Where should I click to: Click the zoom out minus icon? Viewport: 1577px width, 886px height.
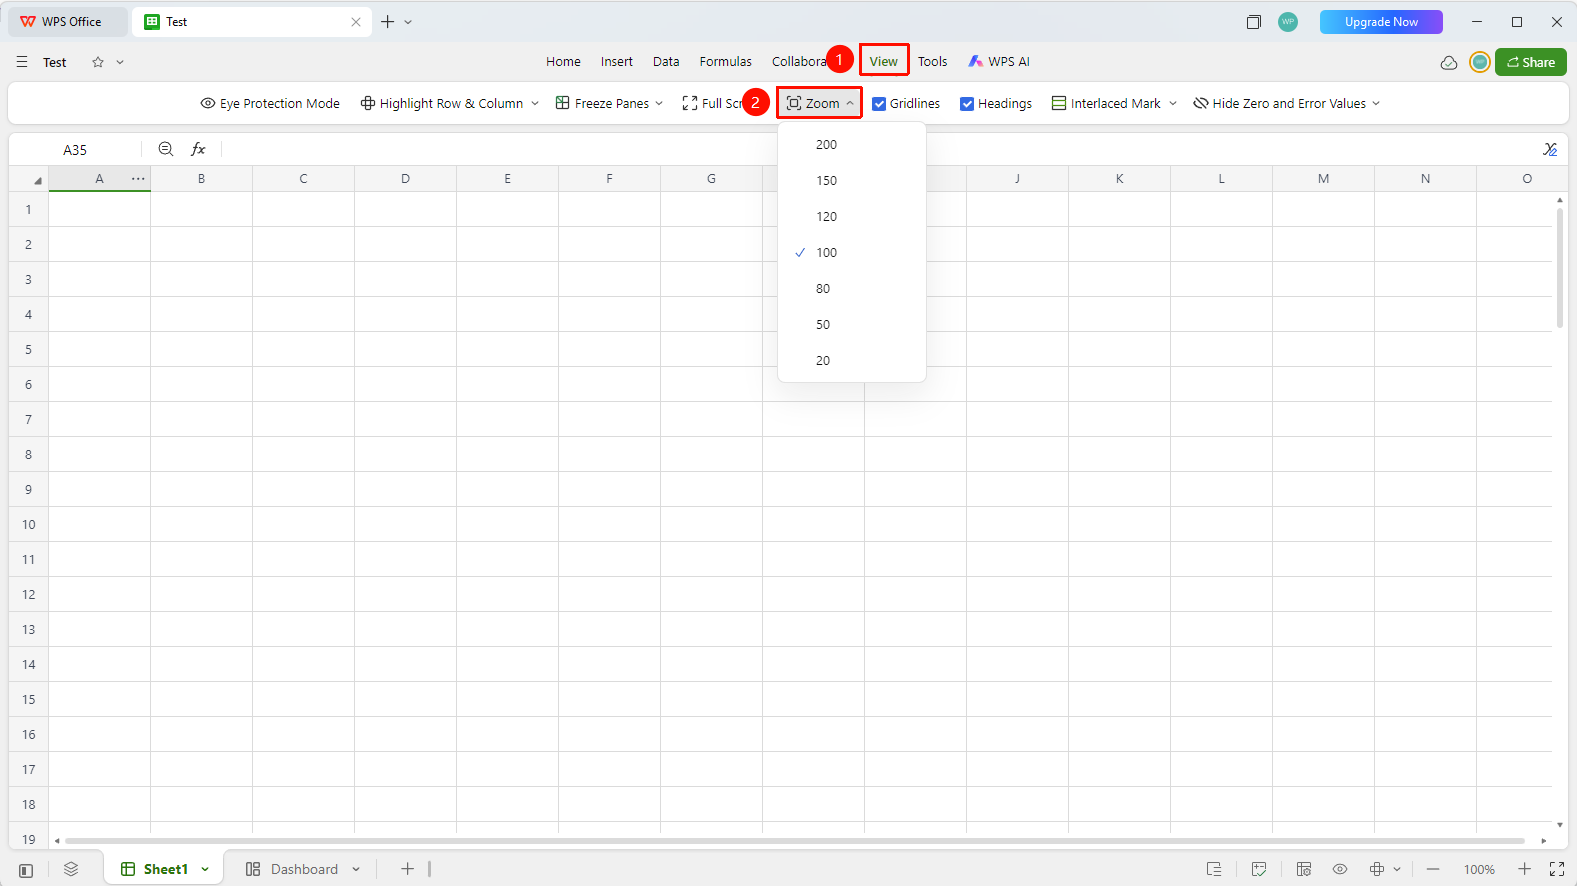click(x=1433, y=869)
